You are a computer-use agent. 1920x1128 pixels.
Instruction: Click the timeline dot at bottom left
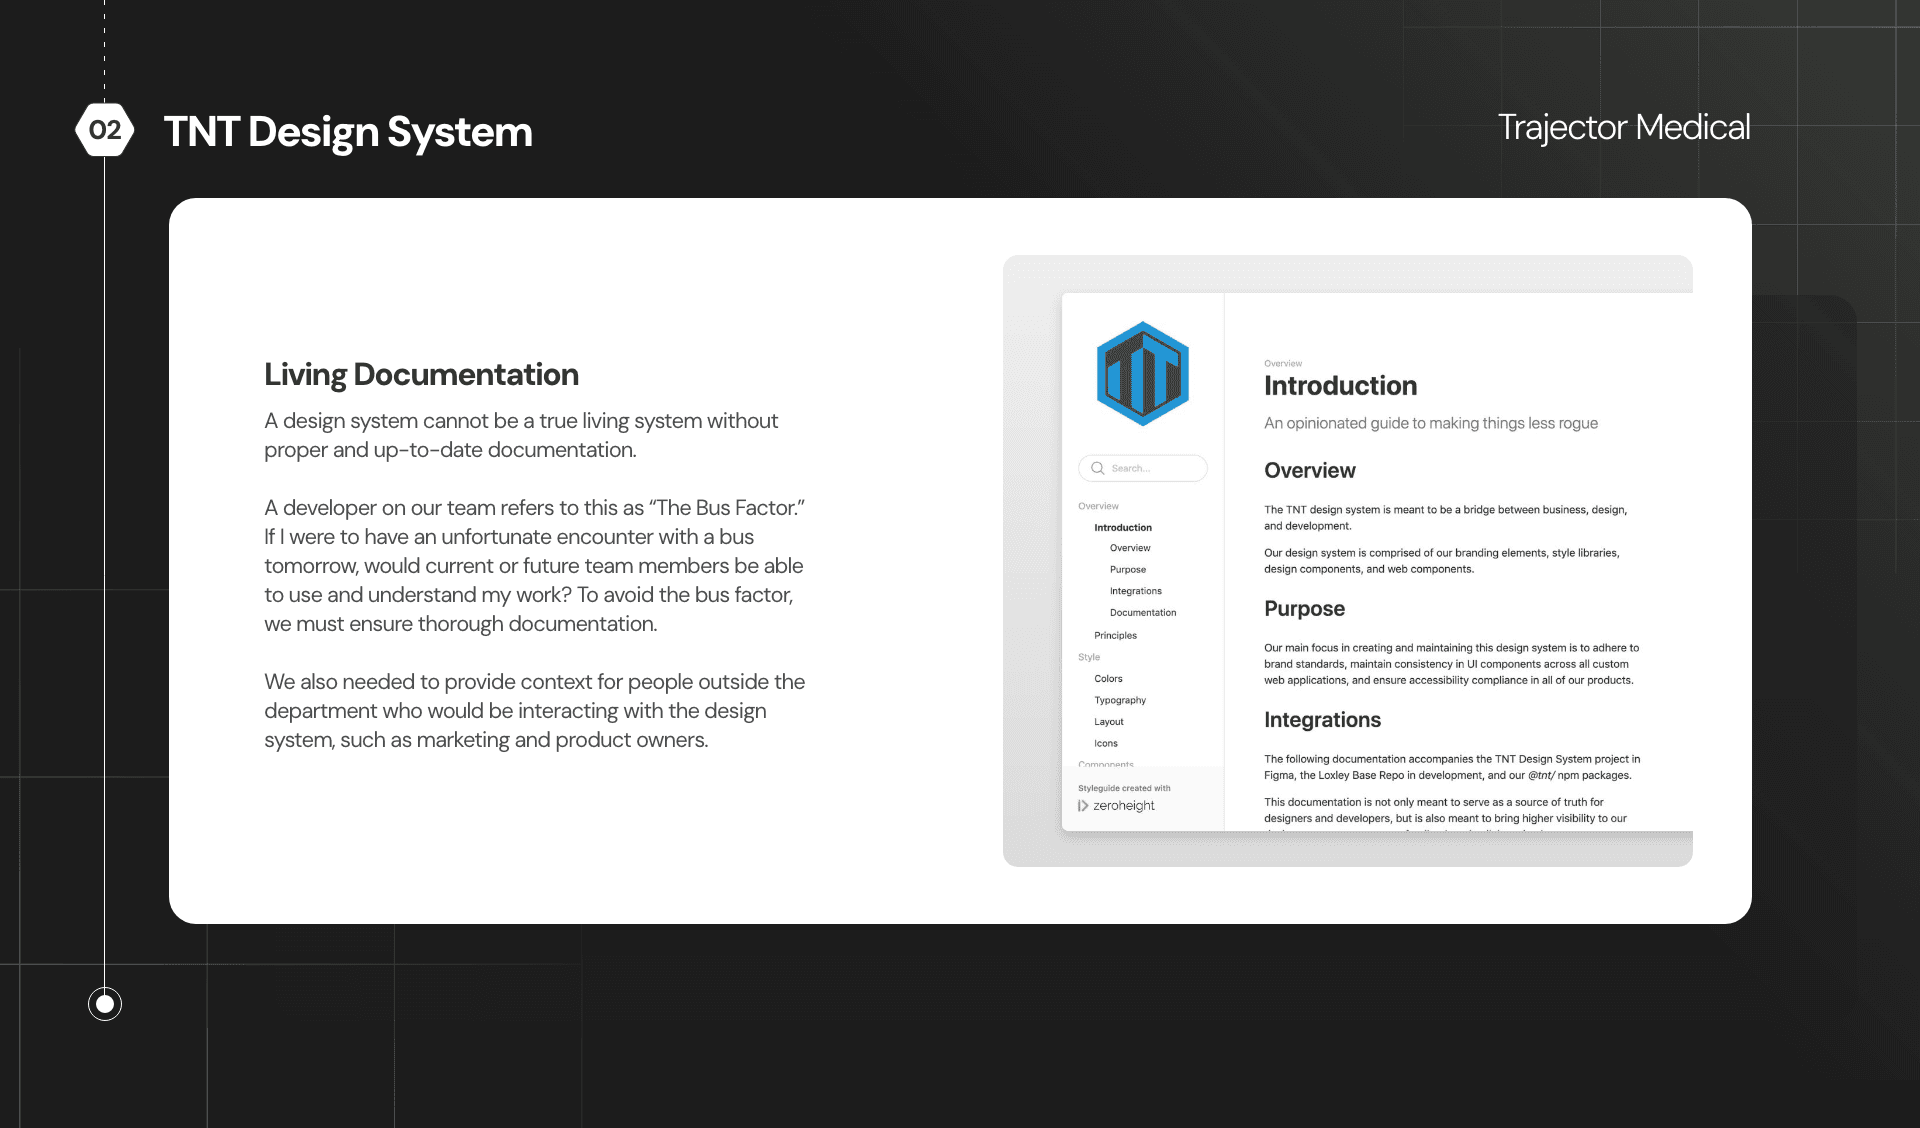point(103,1003)
